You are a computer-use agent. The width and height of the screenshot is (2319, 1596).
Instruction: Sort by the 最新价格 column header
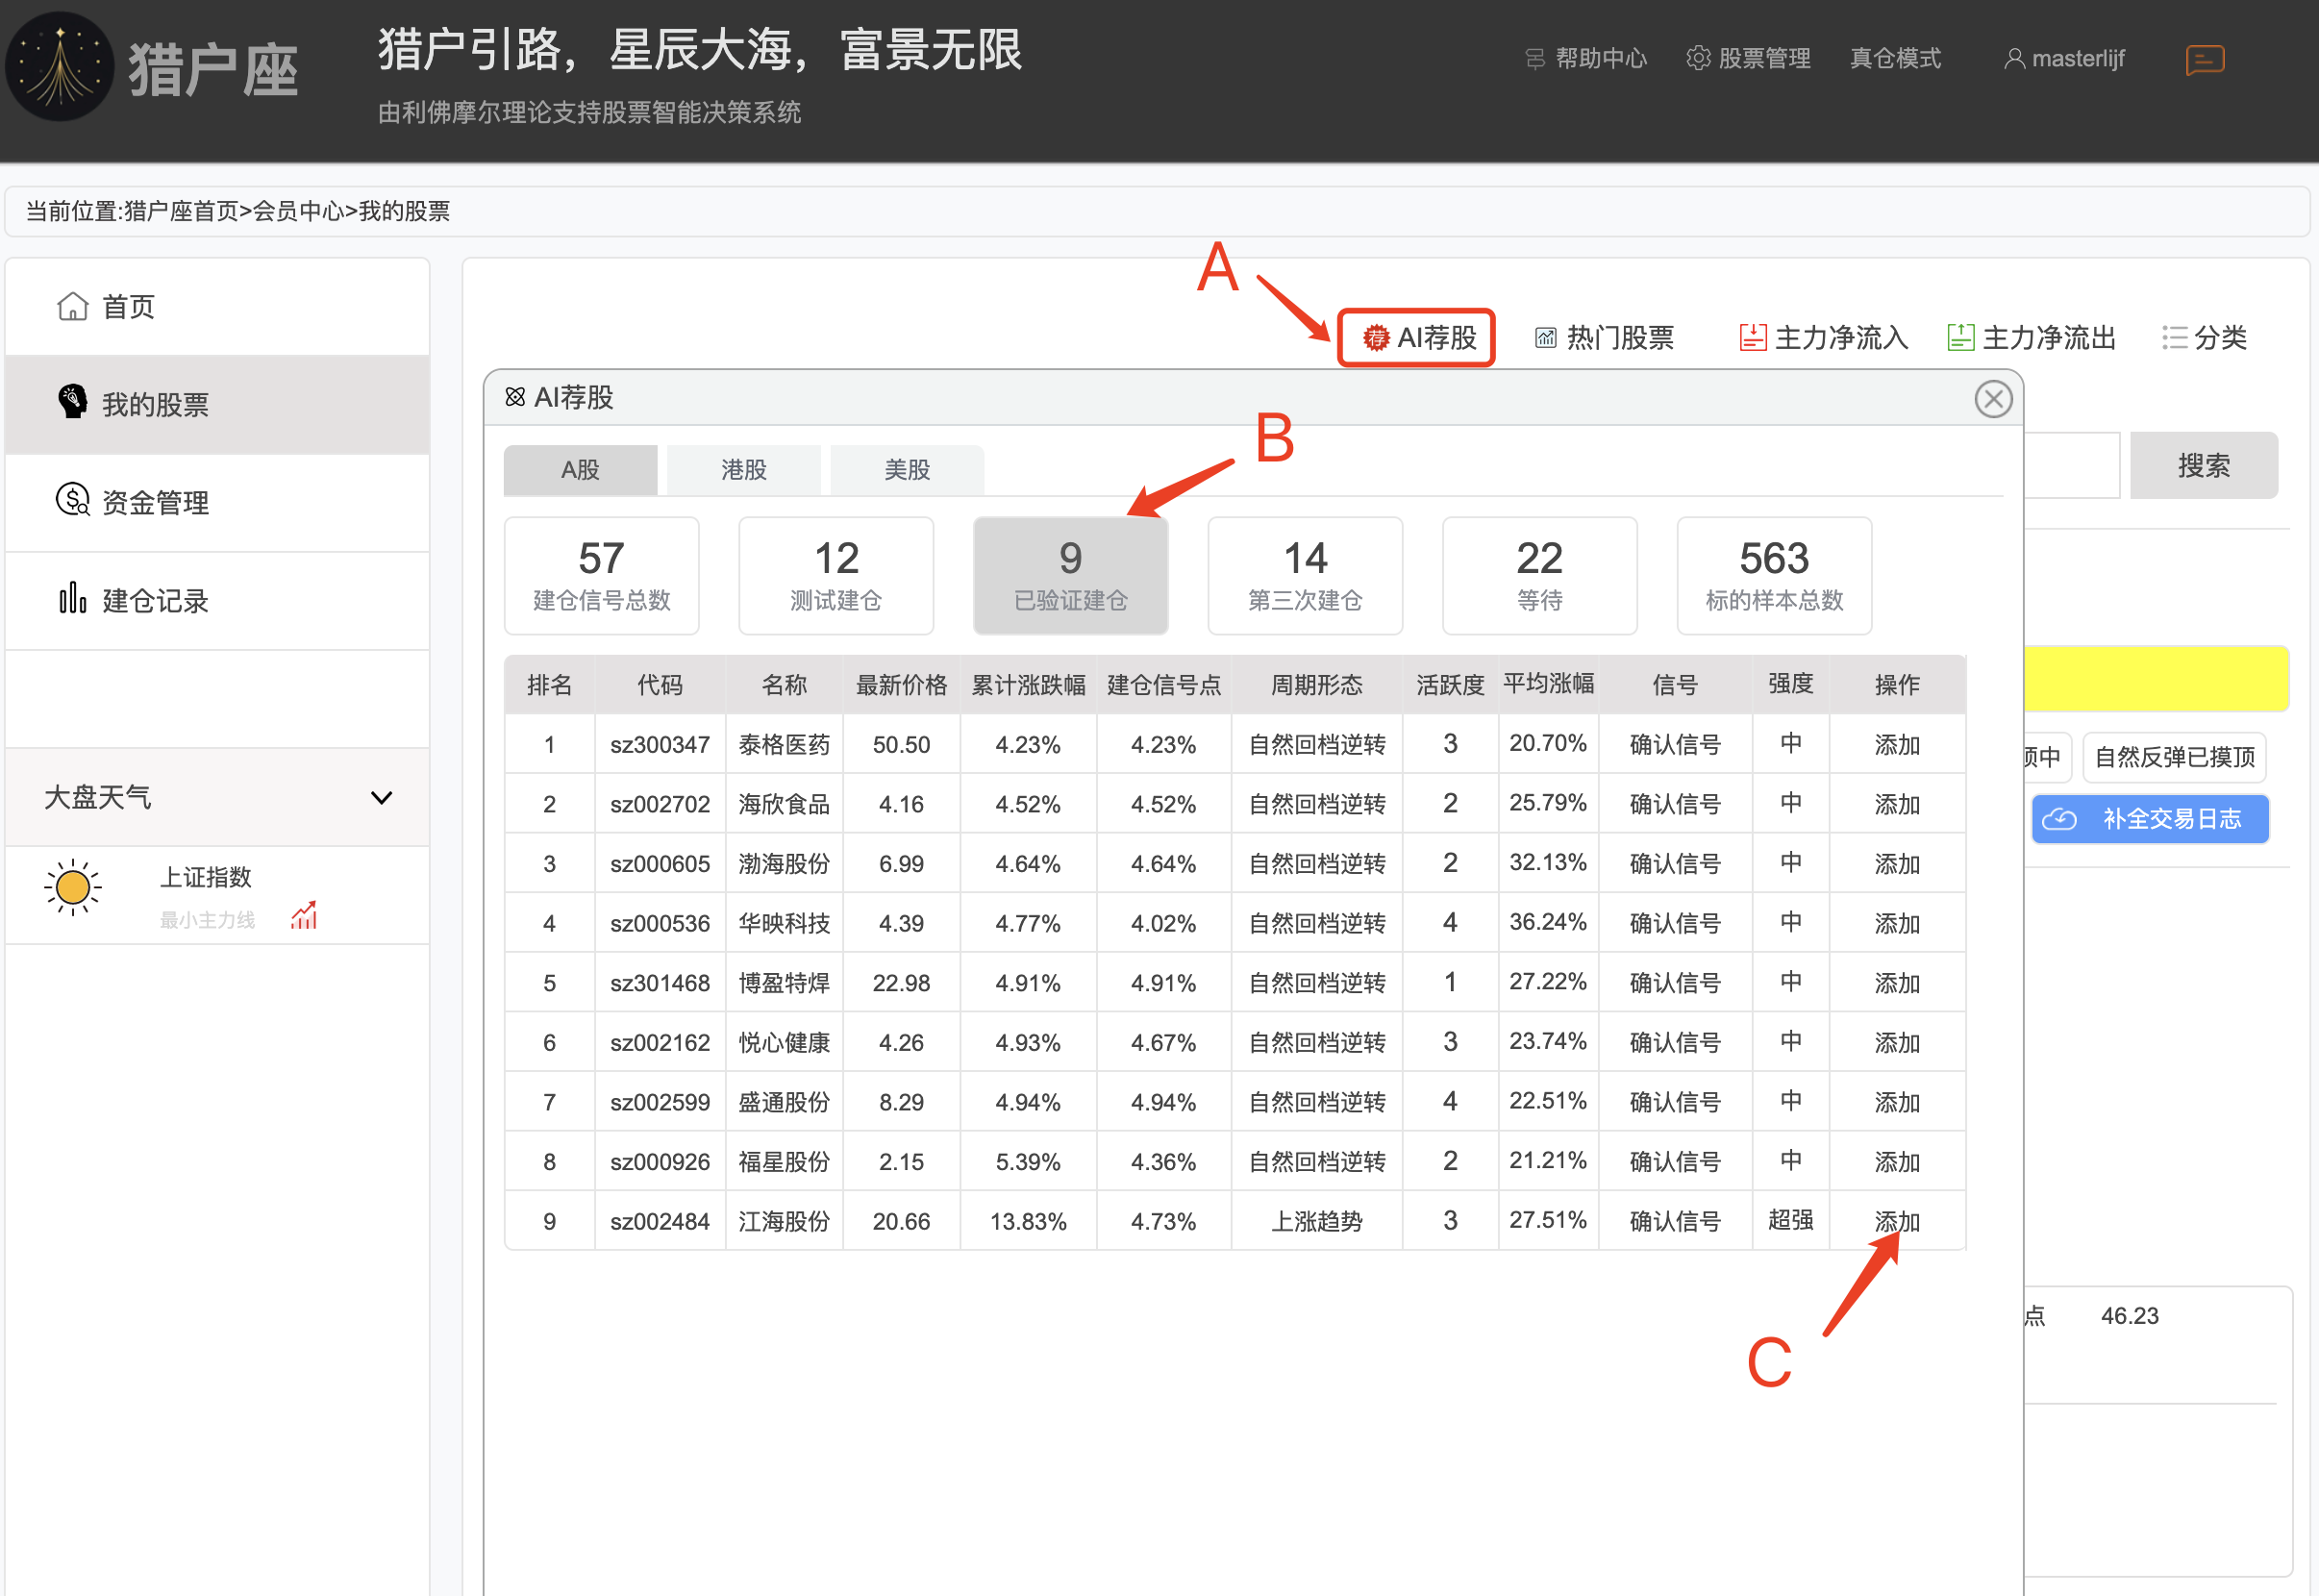[901, 685]
